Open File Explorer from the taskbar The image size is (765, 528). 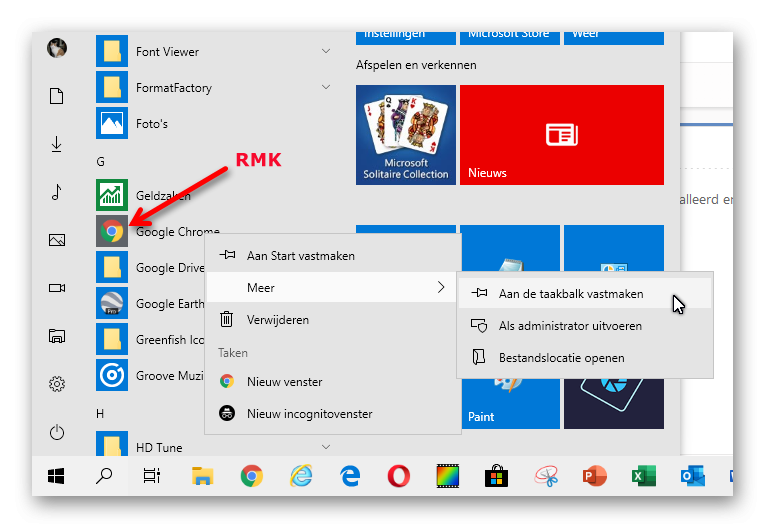pyautogui.click(x=202, y=476)
